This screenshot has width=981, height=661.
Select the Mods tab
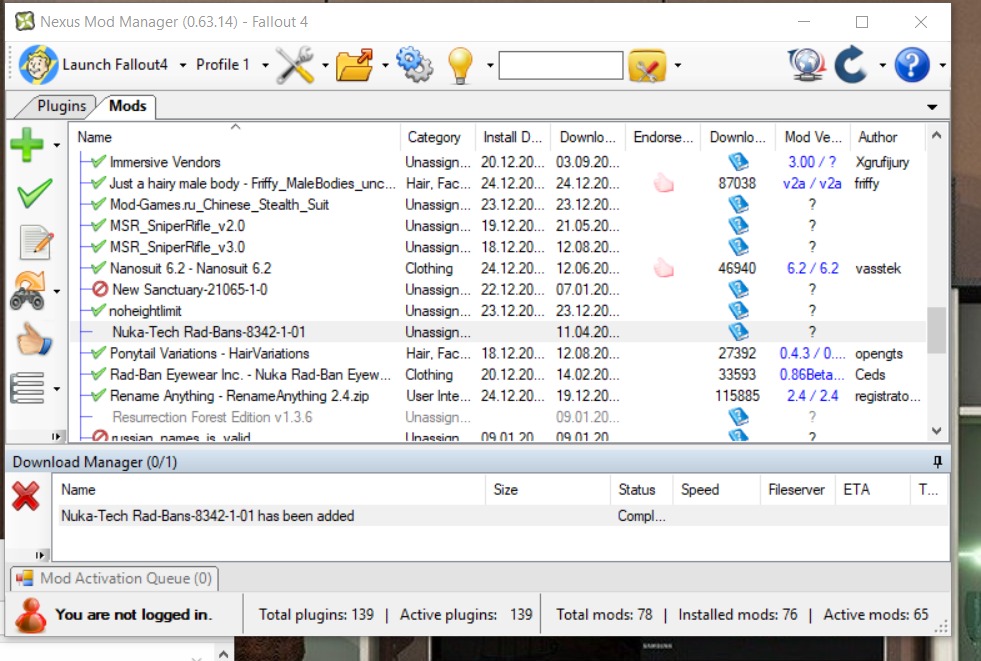pos(128,106)
